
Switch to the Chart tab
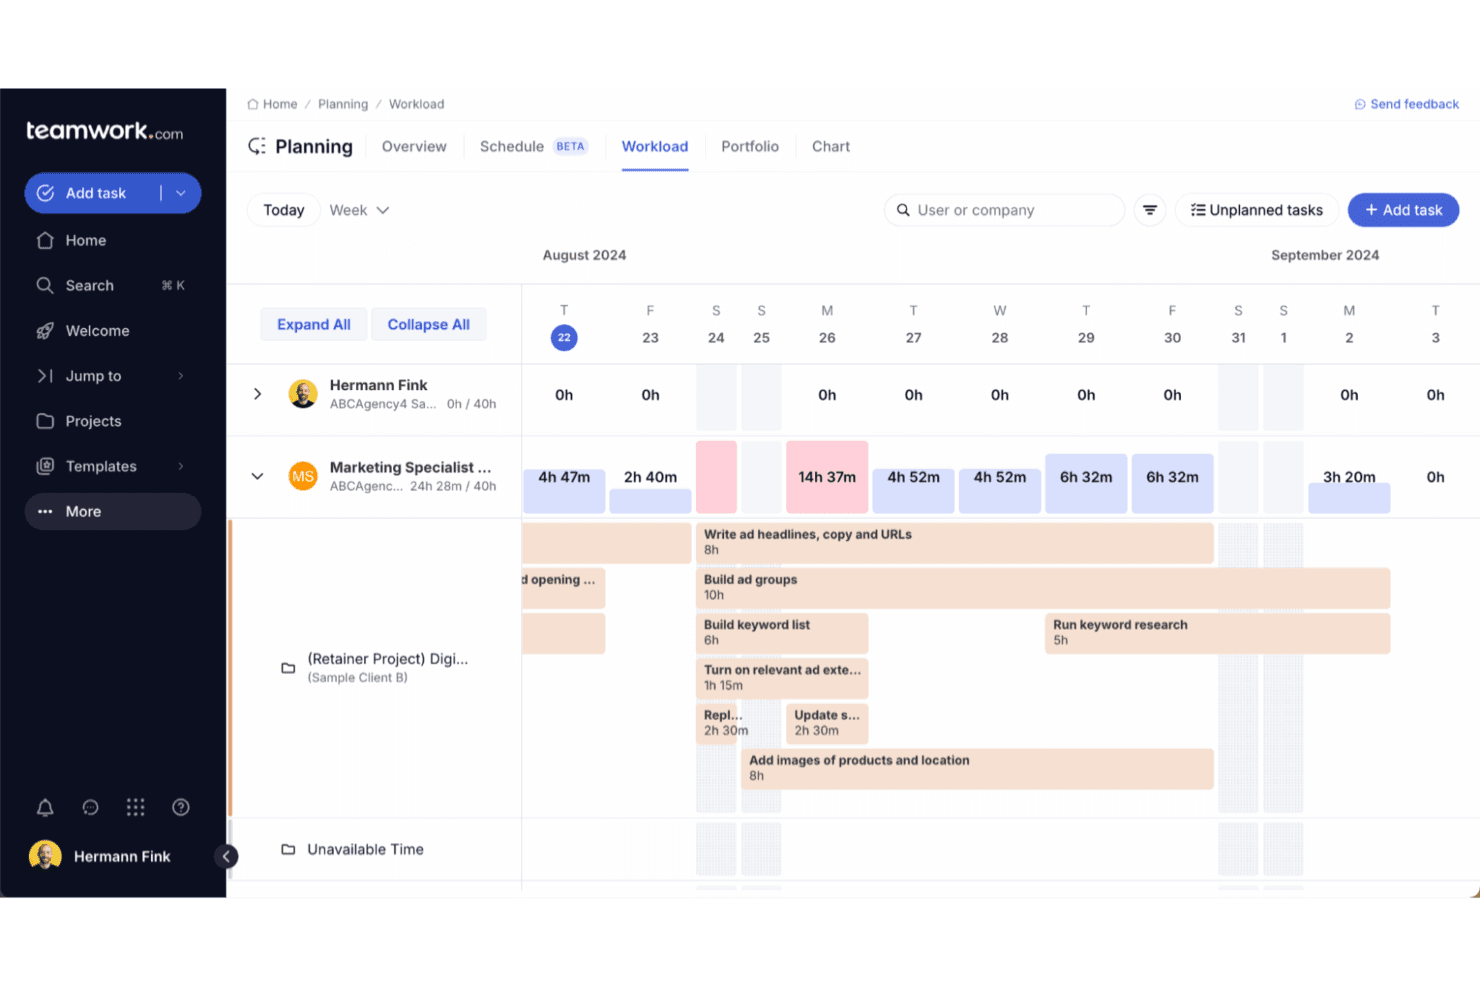click(x=831, y=146)
